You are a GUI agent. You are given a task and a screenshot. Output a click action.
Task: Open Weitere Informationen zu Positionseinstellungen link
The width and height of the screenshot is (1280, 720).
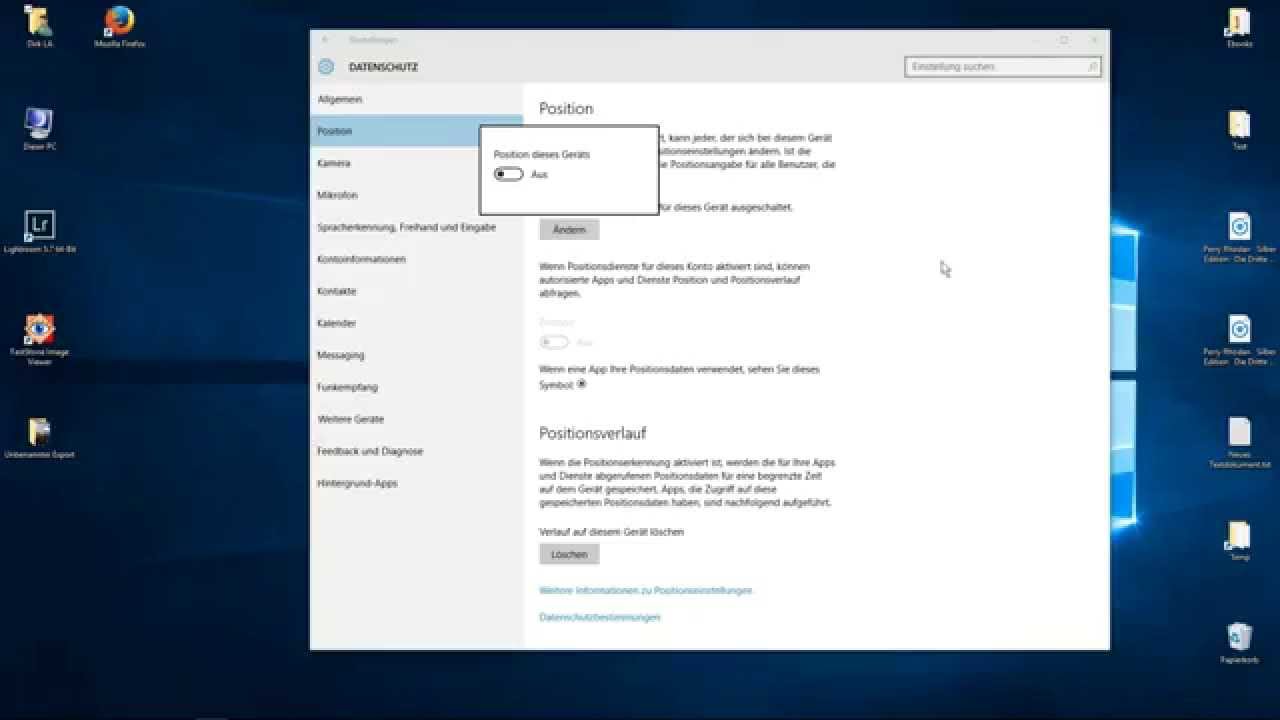tap(645, 591)
